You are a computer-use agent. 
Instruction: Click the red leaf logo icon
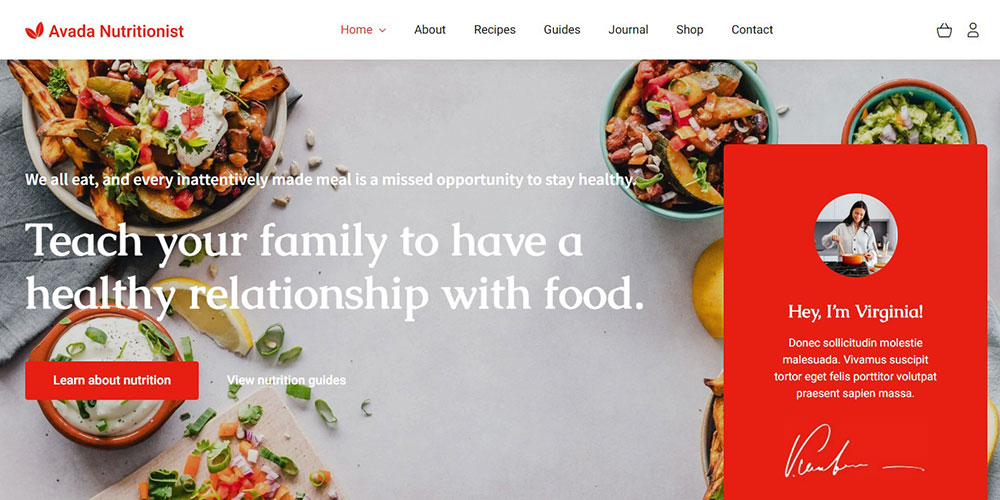coord(34,31)
